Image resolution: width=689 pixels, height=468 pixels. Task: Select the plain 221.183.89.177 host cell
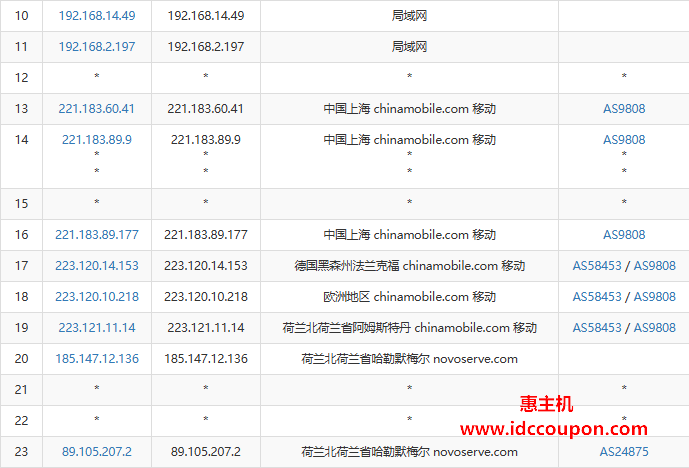click(x=206, y=235)
